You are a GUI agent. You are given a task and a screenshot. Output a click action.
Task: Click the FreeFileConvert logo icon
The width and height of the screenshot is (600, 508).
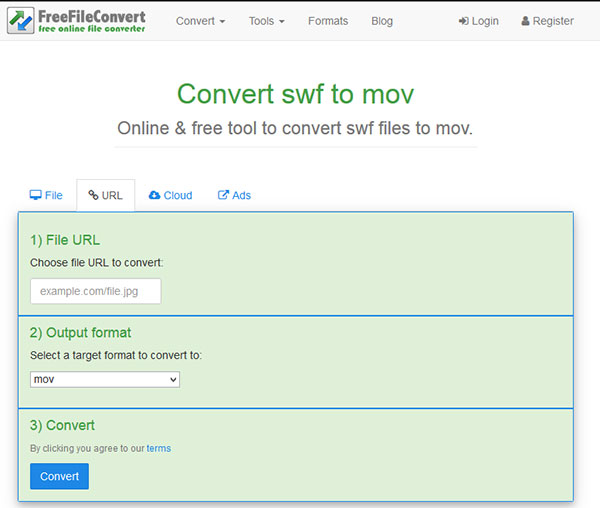(x=21, y=20)
